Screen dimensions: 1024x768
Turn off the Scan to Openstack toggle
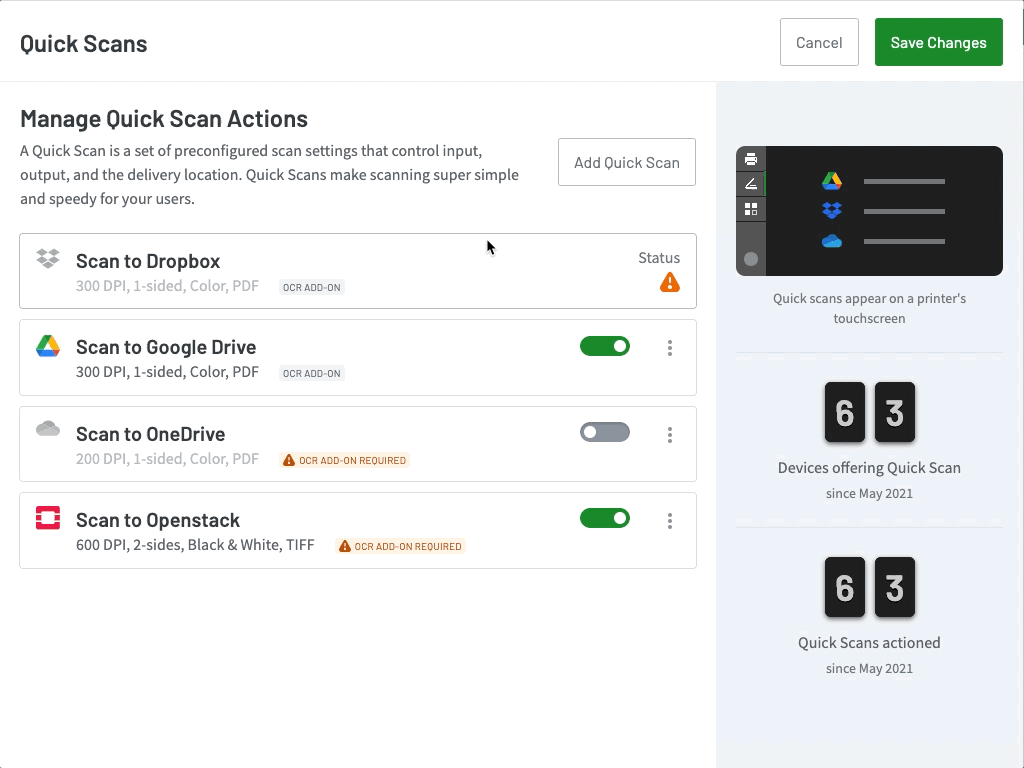point(605,518)
